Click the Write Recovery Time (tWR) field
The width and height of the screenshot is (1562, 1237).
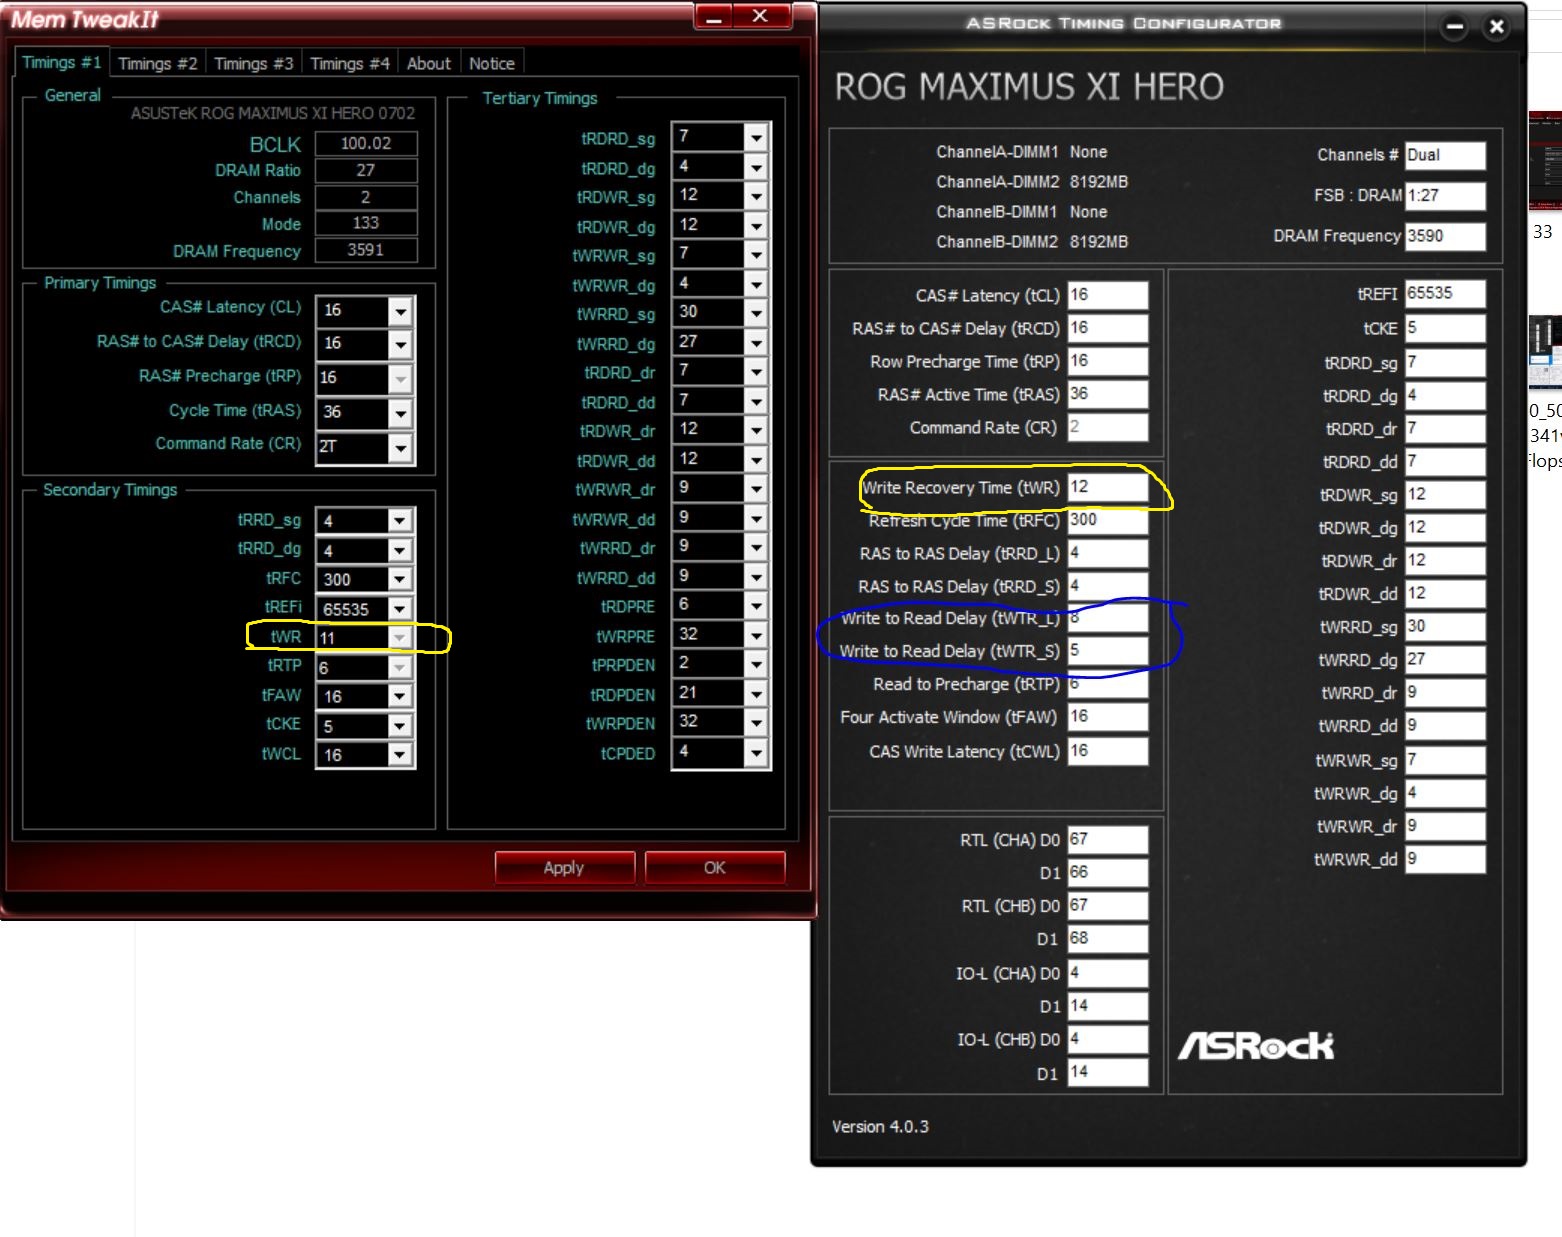click(1108, 487)
